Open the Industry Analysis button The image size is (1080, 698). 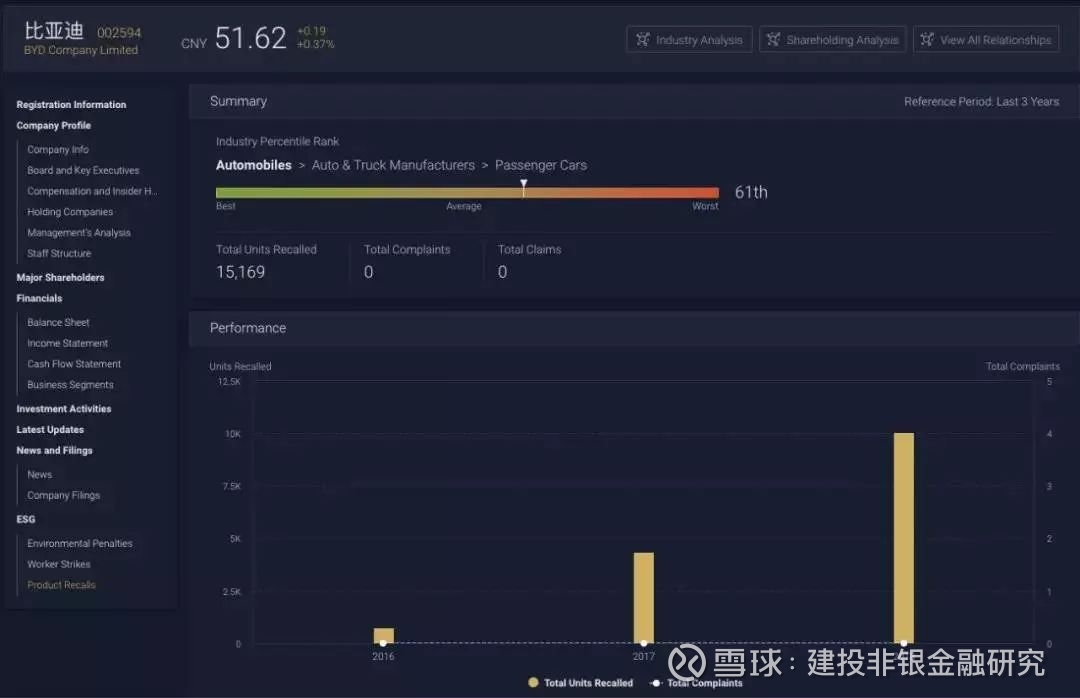coord(689,40)
